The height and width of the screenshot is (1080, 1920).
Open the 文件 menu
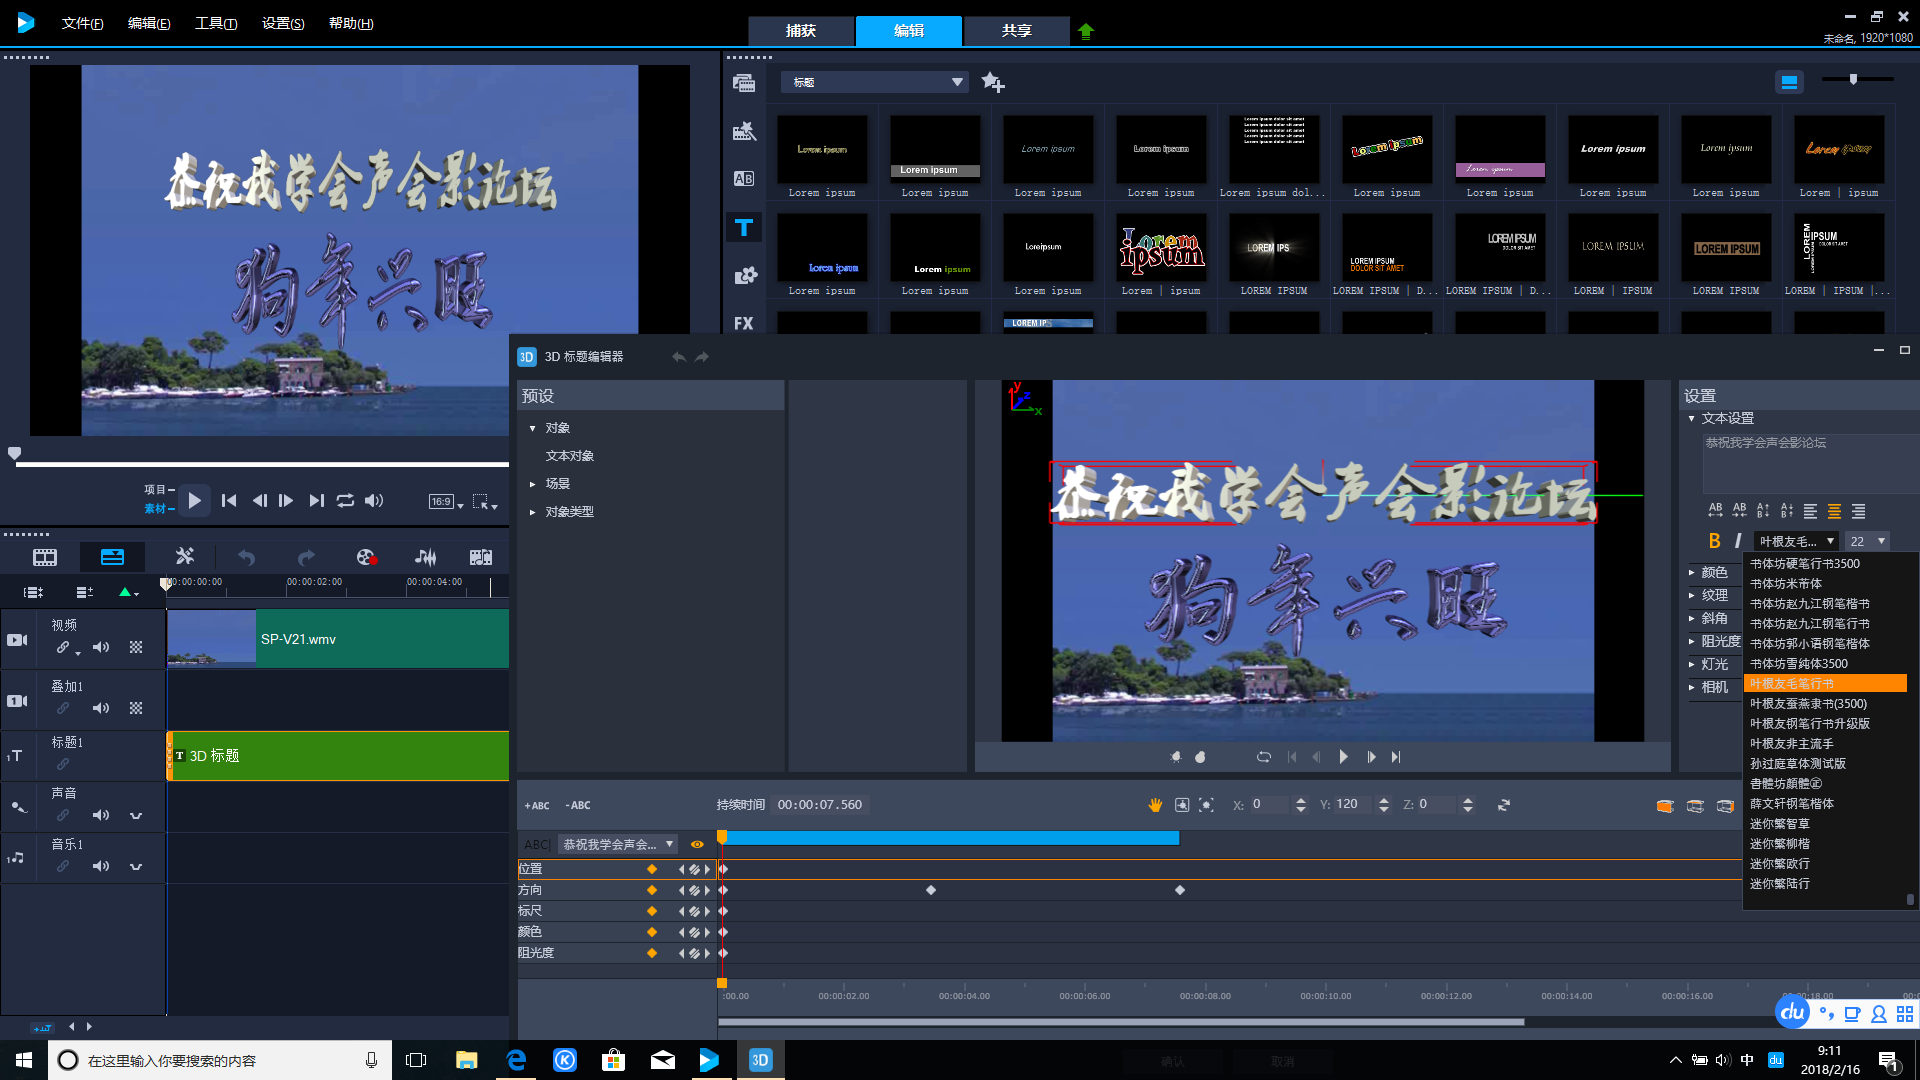point(82,23)
